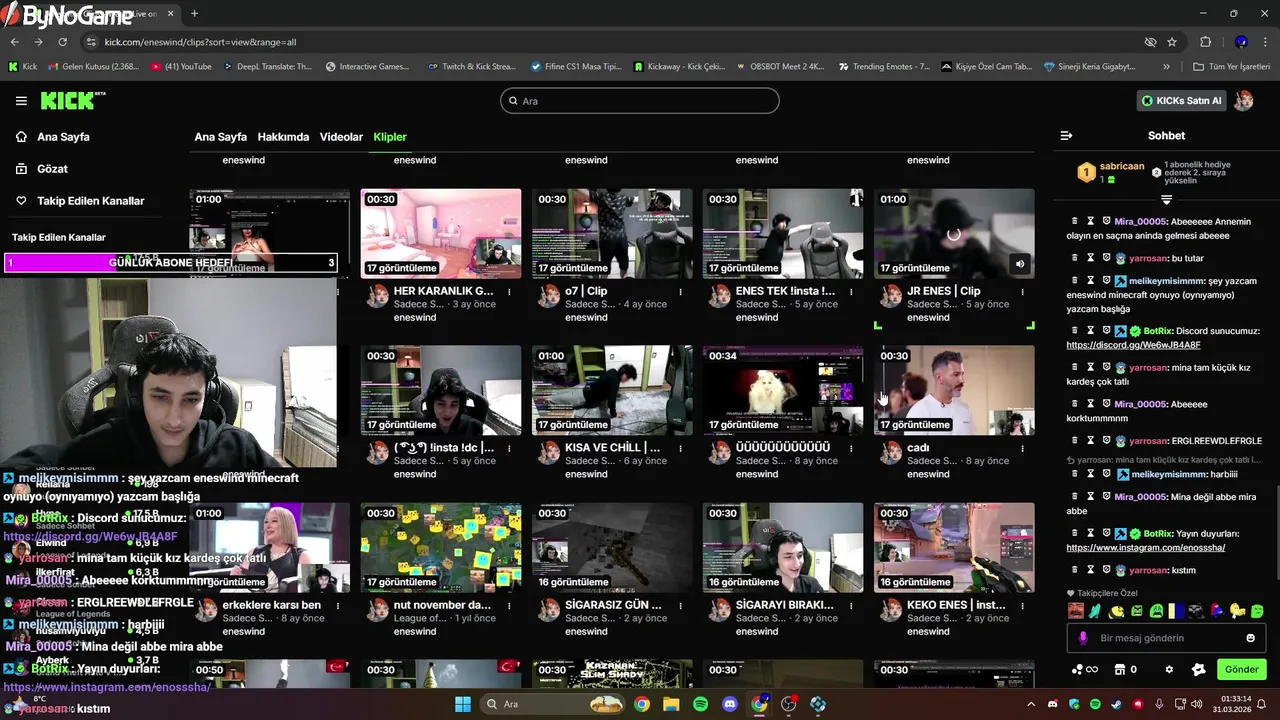Open the user profile avatar in Kick header

click(1244, 101)
